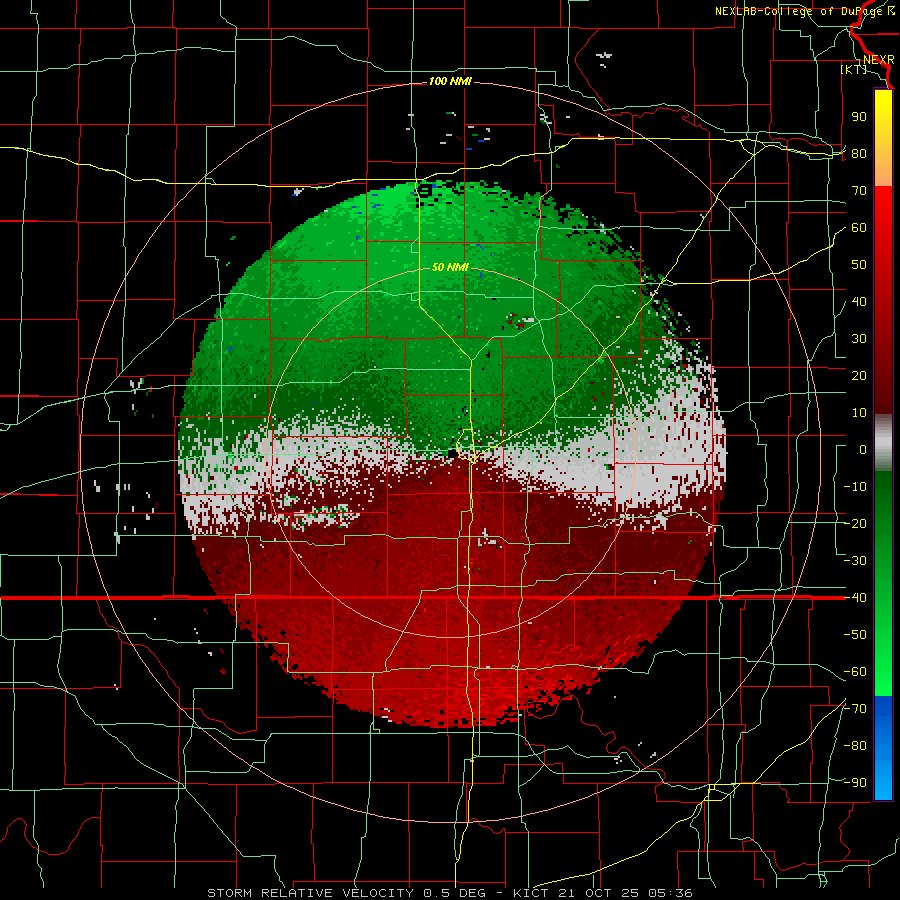
Task: Click the blue segment of the color bar
Action: coord(883,748)
